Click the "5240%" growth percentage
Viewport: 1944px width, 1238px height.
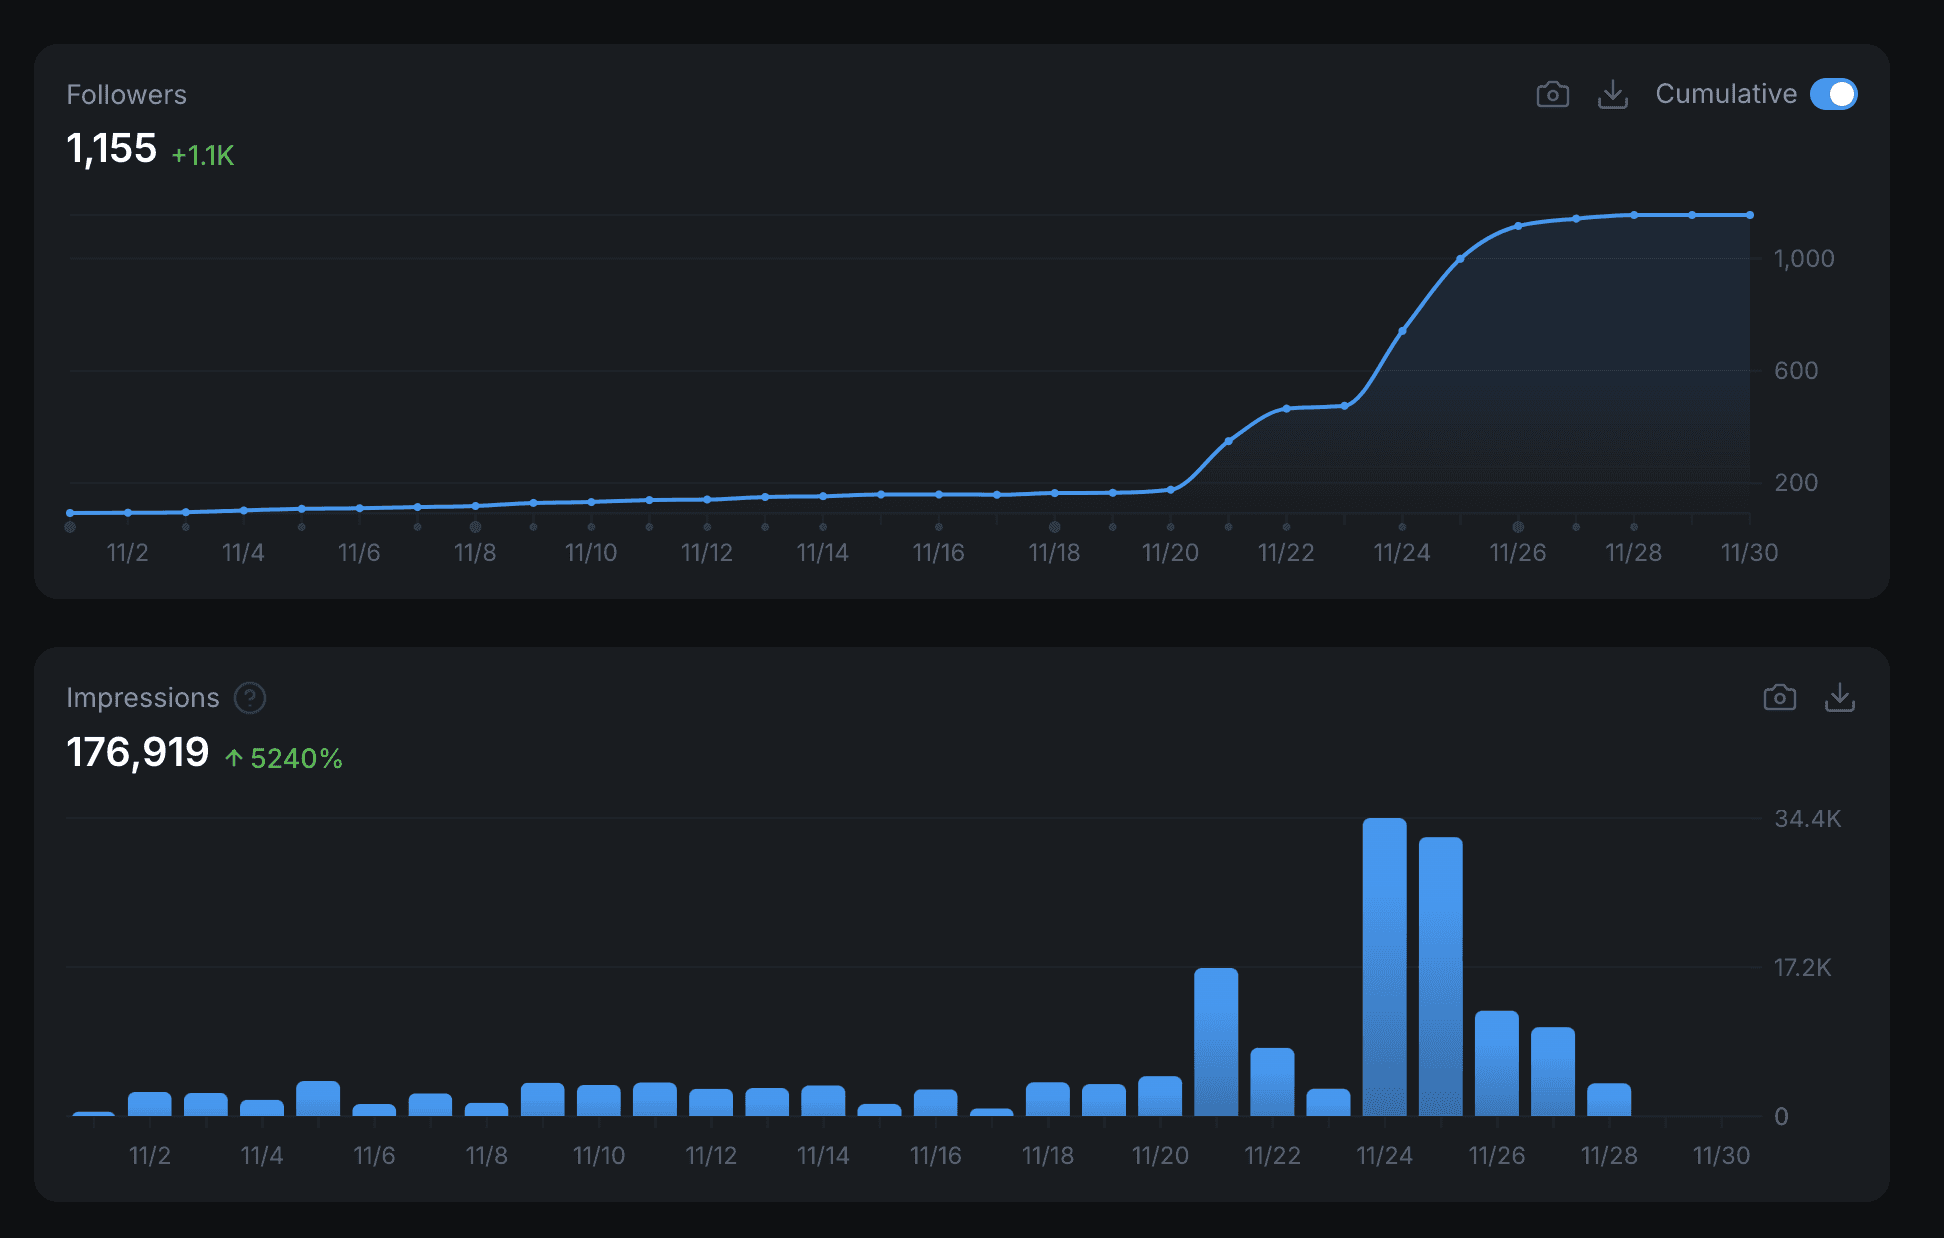[296, 758]
